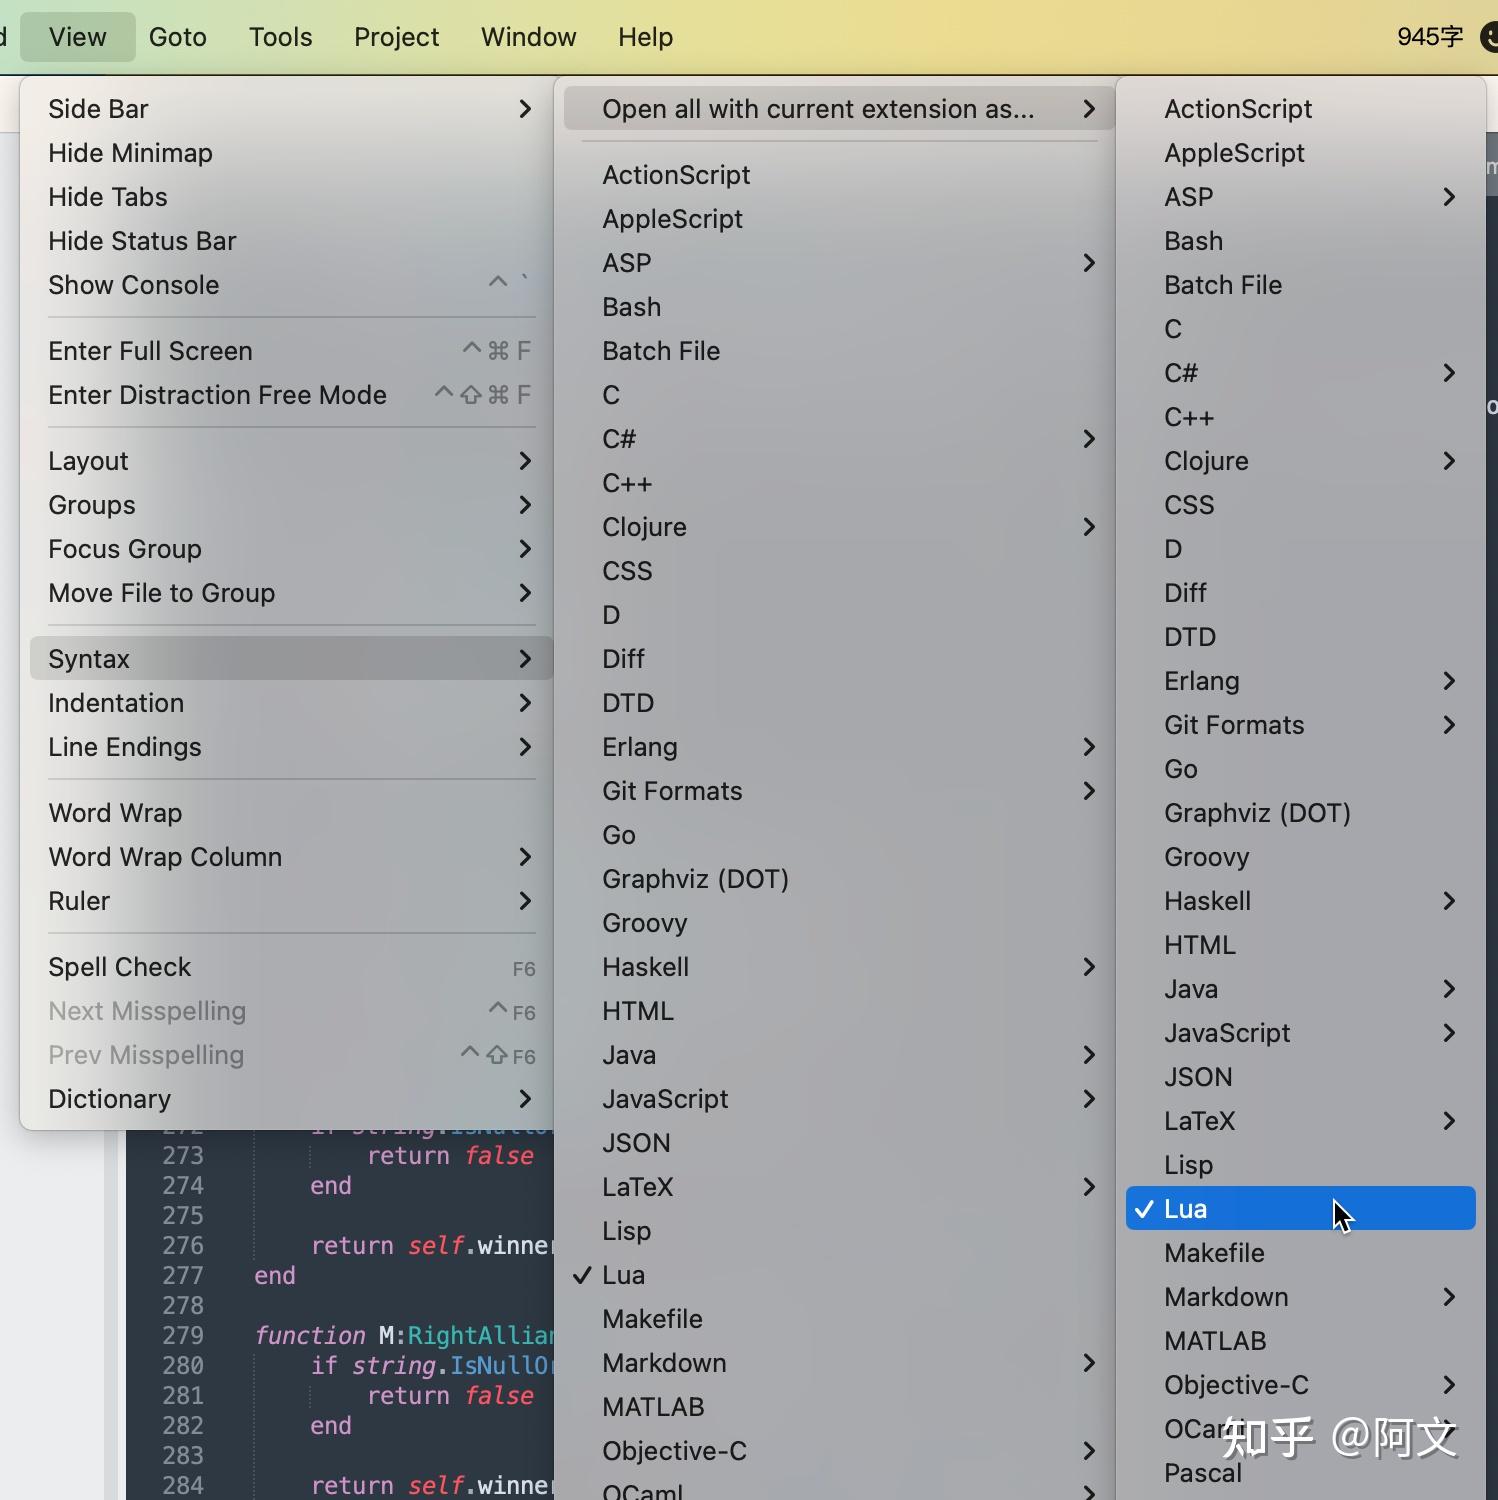Expand the Layout submenu
Viewport: 1498px width, 1500px height.
291,461
